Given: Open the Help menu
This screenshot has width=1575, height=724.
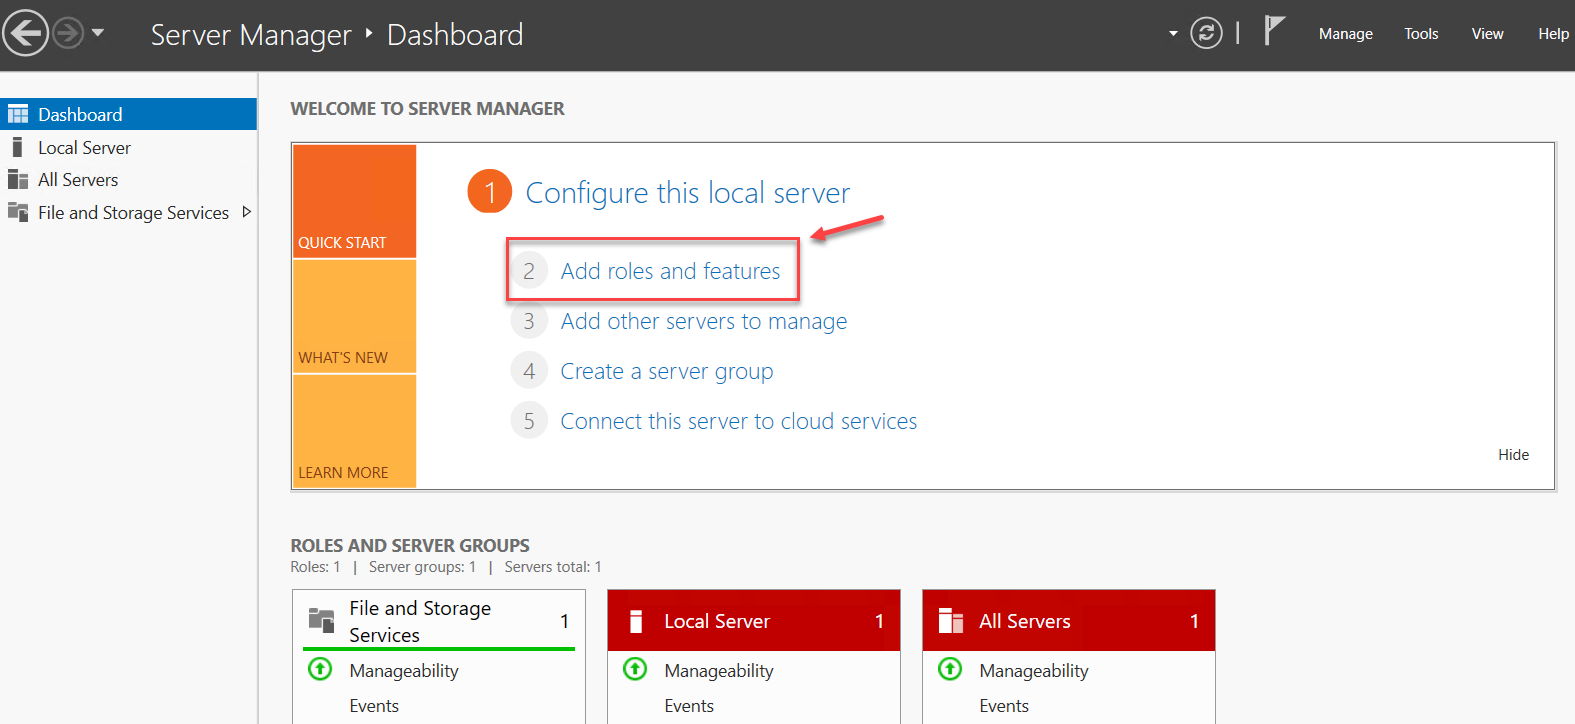Looking at the screenshot, I should coord(1553,34).
